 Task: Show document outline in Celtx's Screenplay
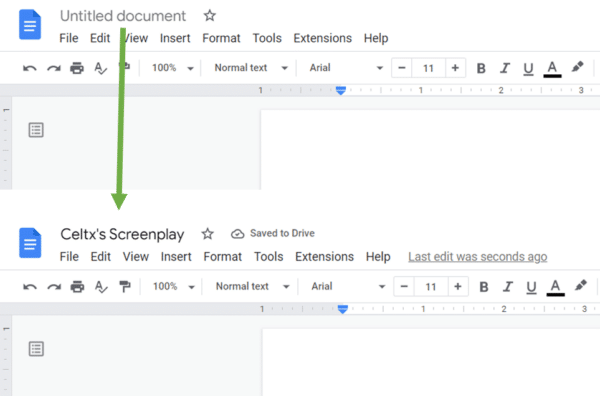36,349
